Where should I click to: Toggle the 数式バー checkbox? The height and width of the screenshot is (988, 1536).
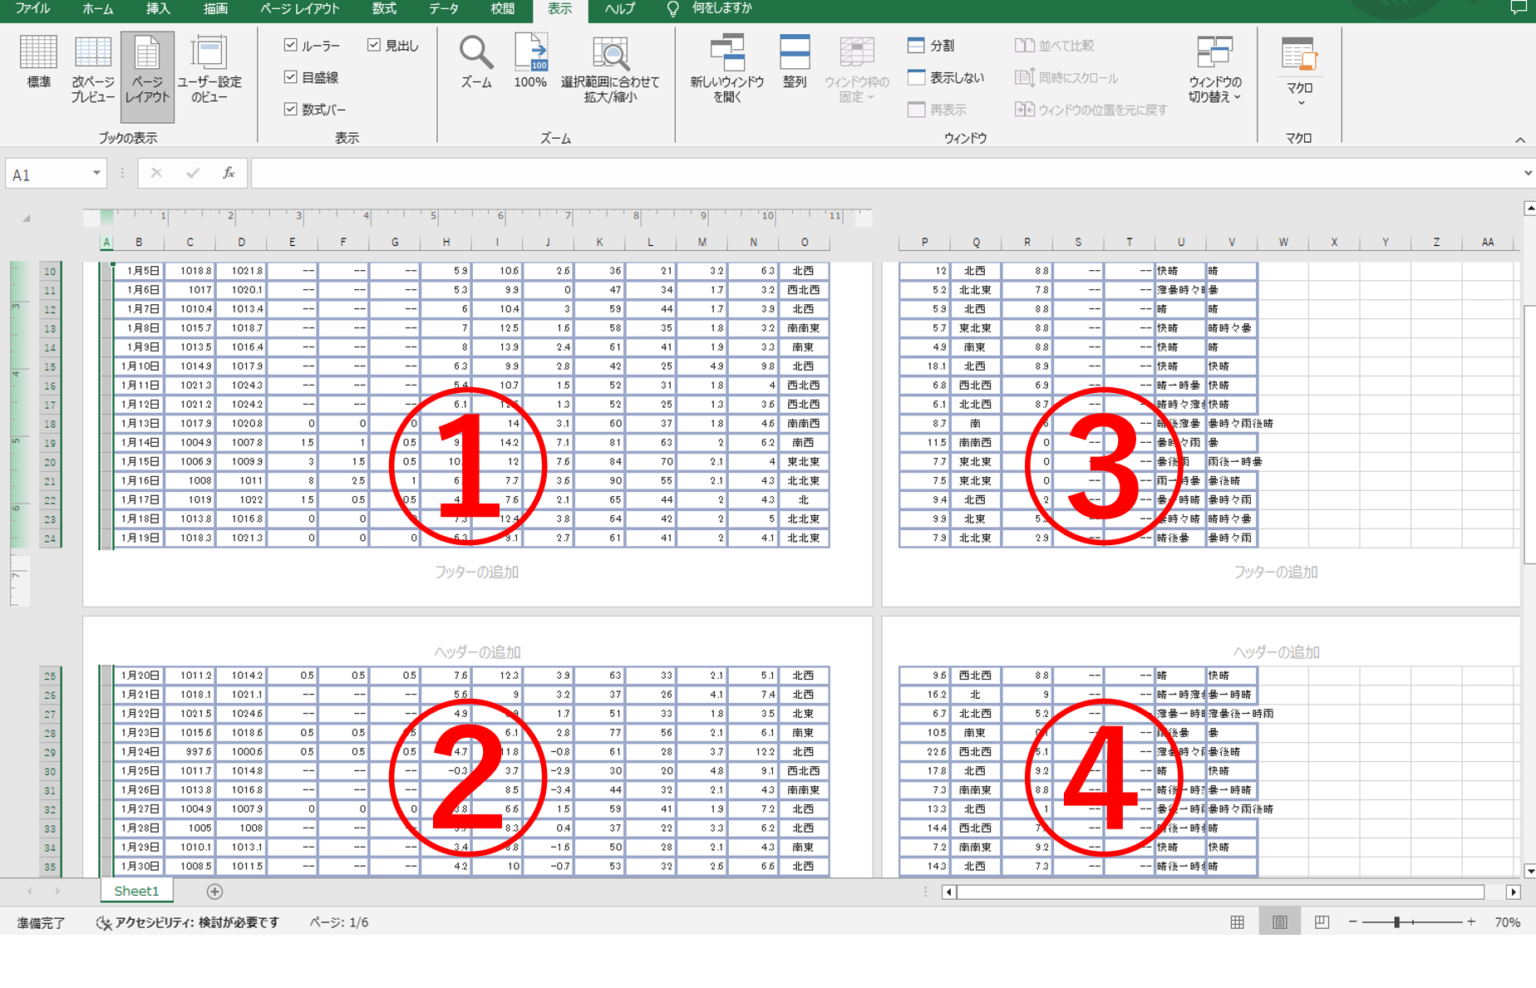(x=291, y=109)
